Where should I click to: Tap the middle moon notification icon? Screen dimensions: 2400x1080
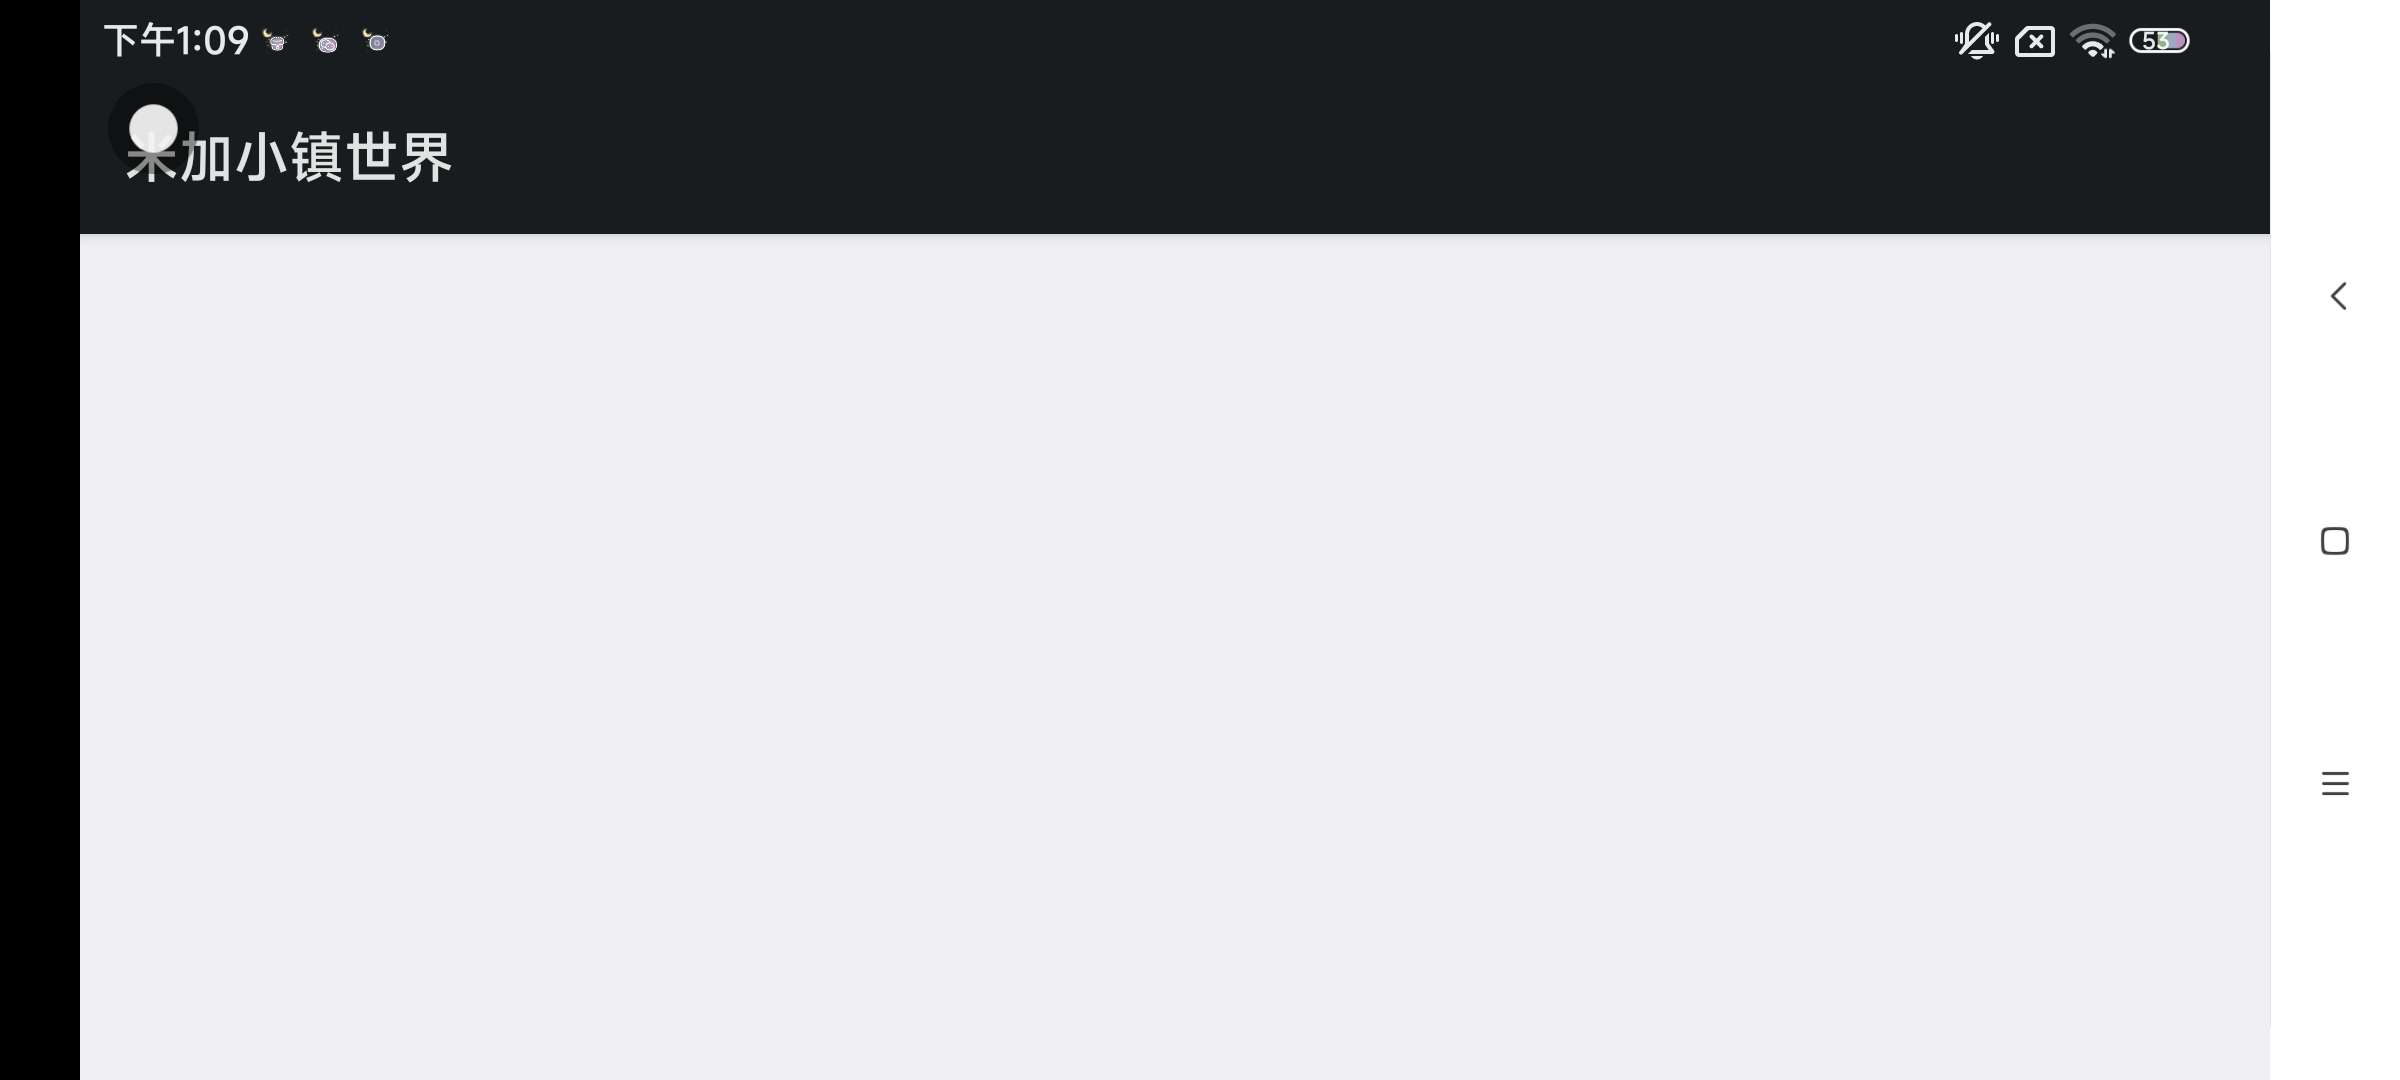(x=325, y=41)
